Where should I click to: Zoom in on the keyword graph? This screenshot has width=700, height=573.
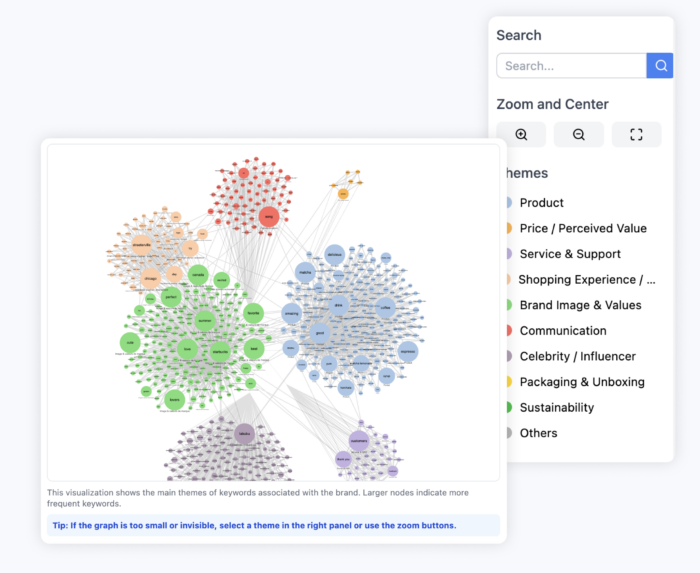tap(521, 135)
